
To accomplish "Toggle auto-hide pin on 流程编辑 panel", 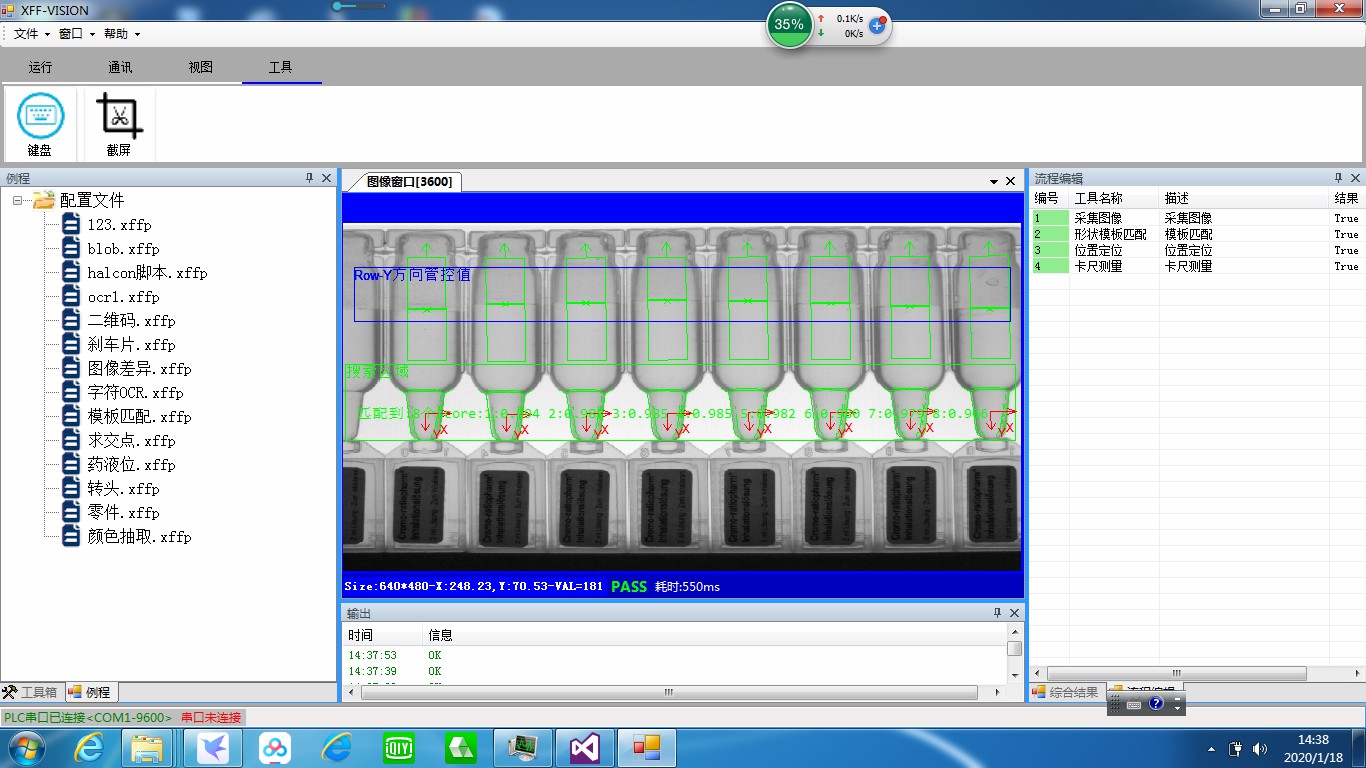I will coord(1337,178).
